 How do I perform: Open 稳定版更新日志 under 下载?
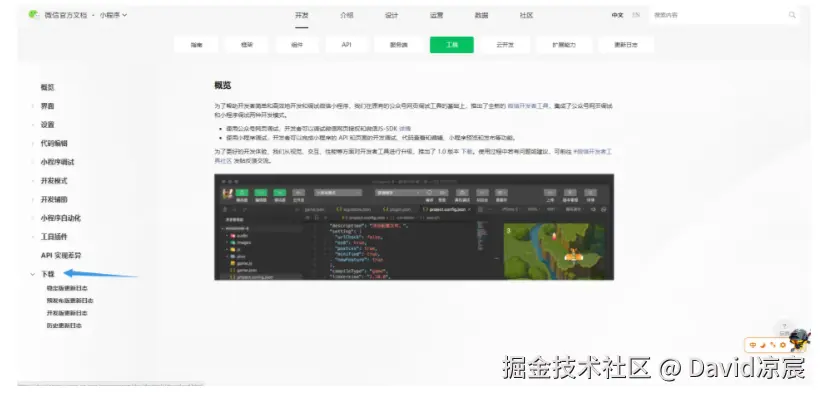pyautogui.click(x=67, y=288)
